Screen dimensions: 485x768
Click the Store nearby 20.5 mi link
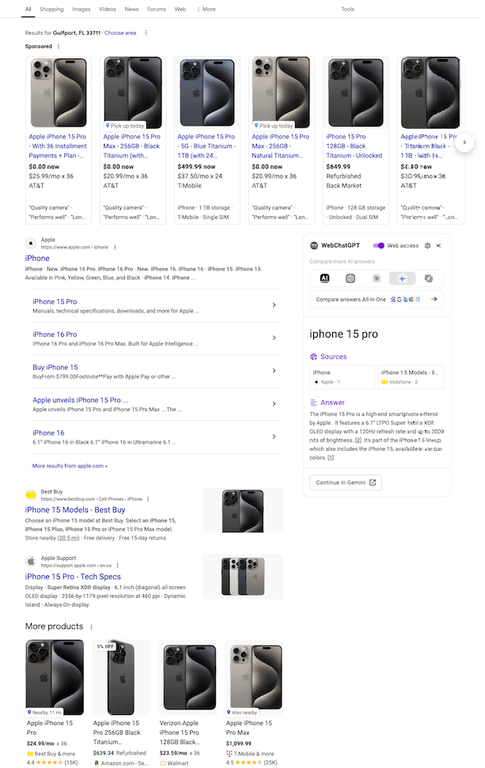coord(68,538)
